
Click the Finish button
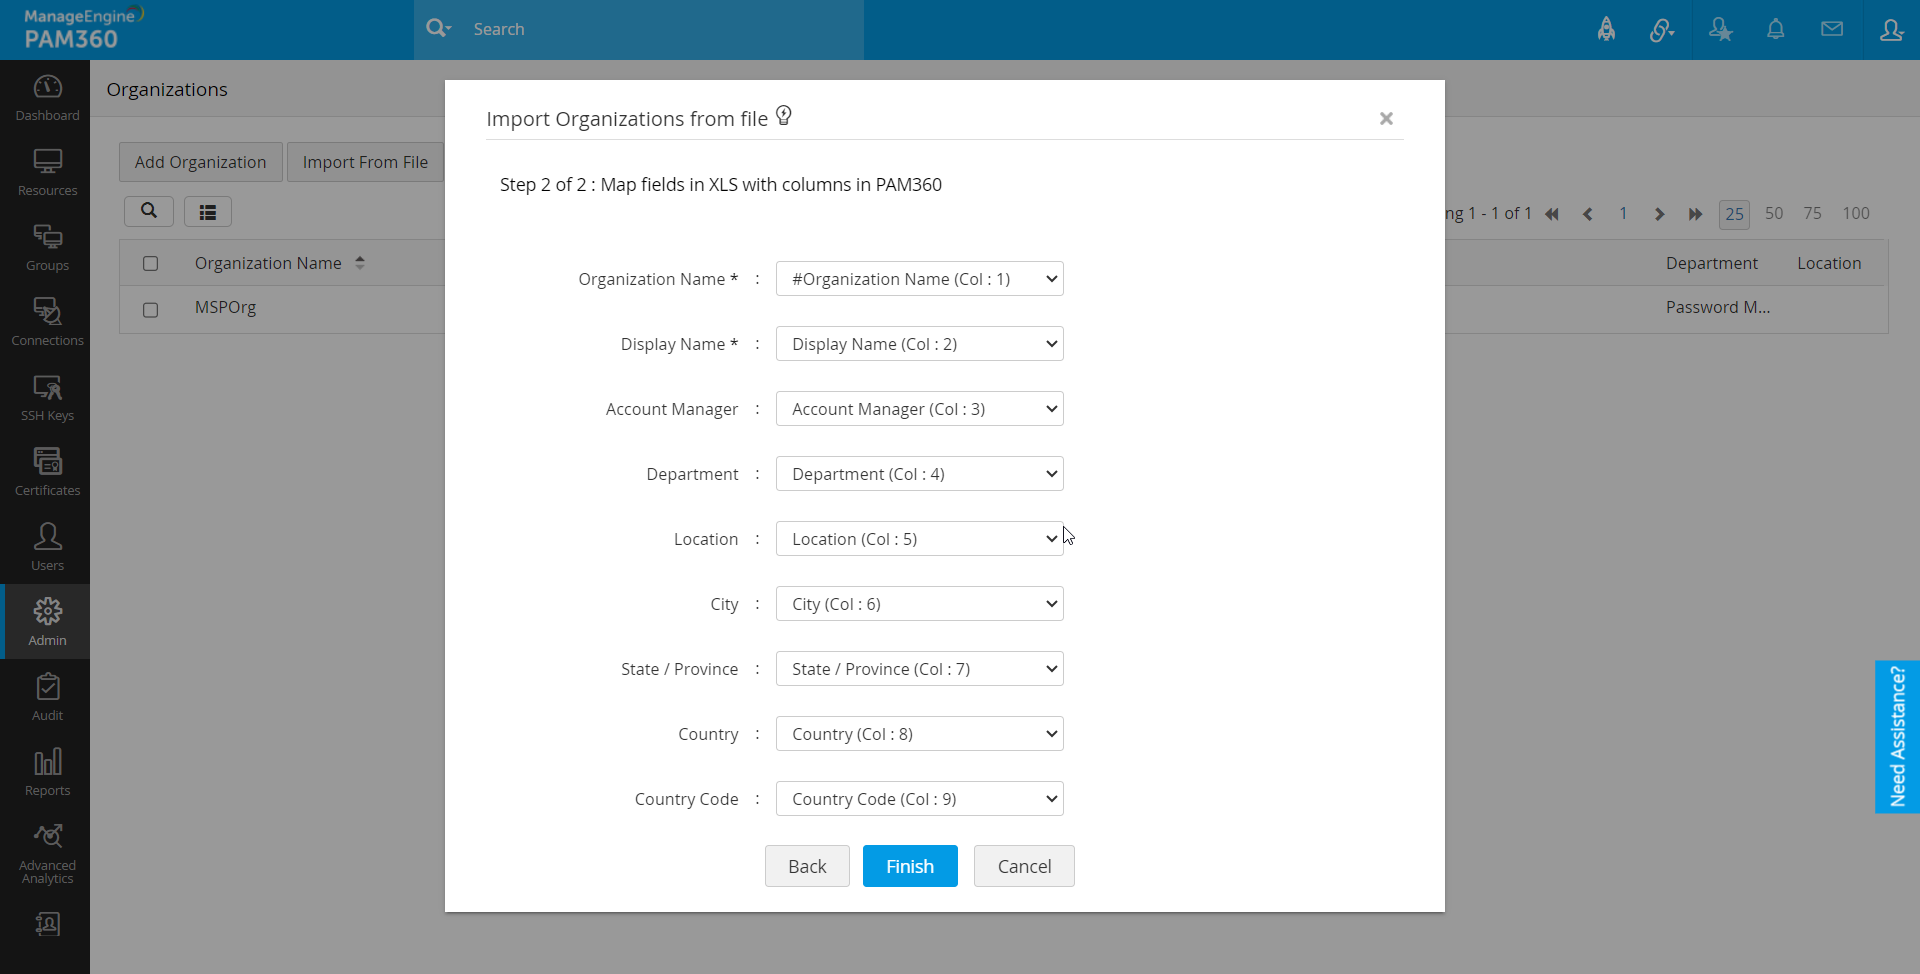pos(909,866)
